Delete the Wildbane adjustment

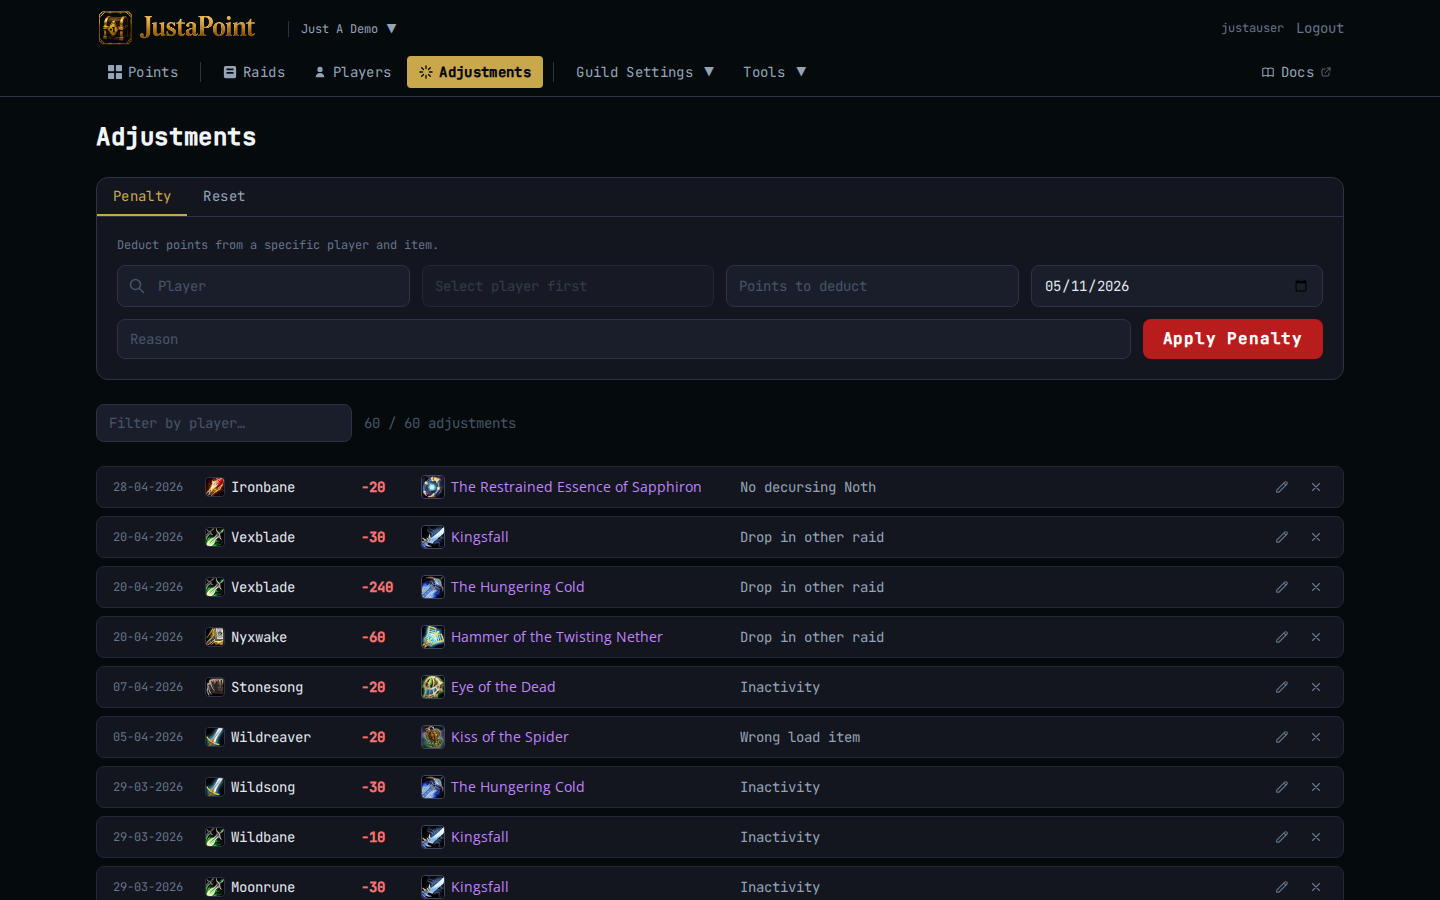[x=1316, y=837]
